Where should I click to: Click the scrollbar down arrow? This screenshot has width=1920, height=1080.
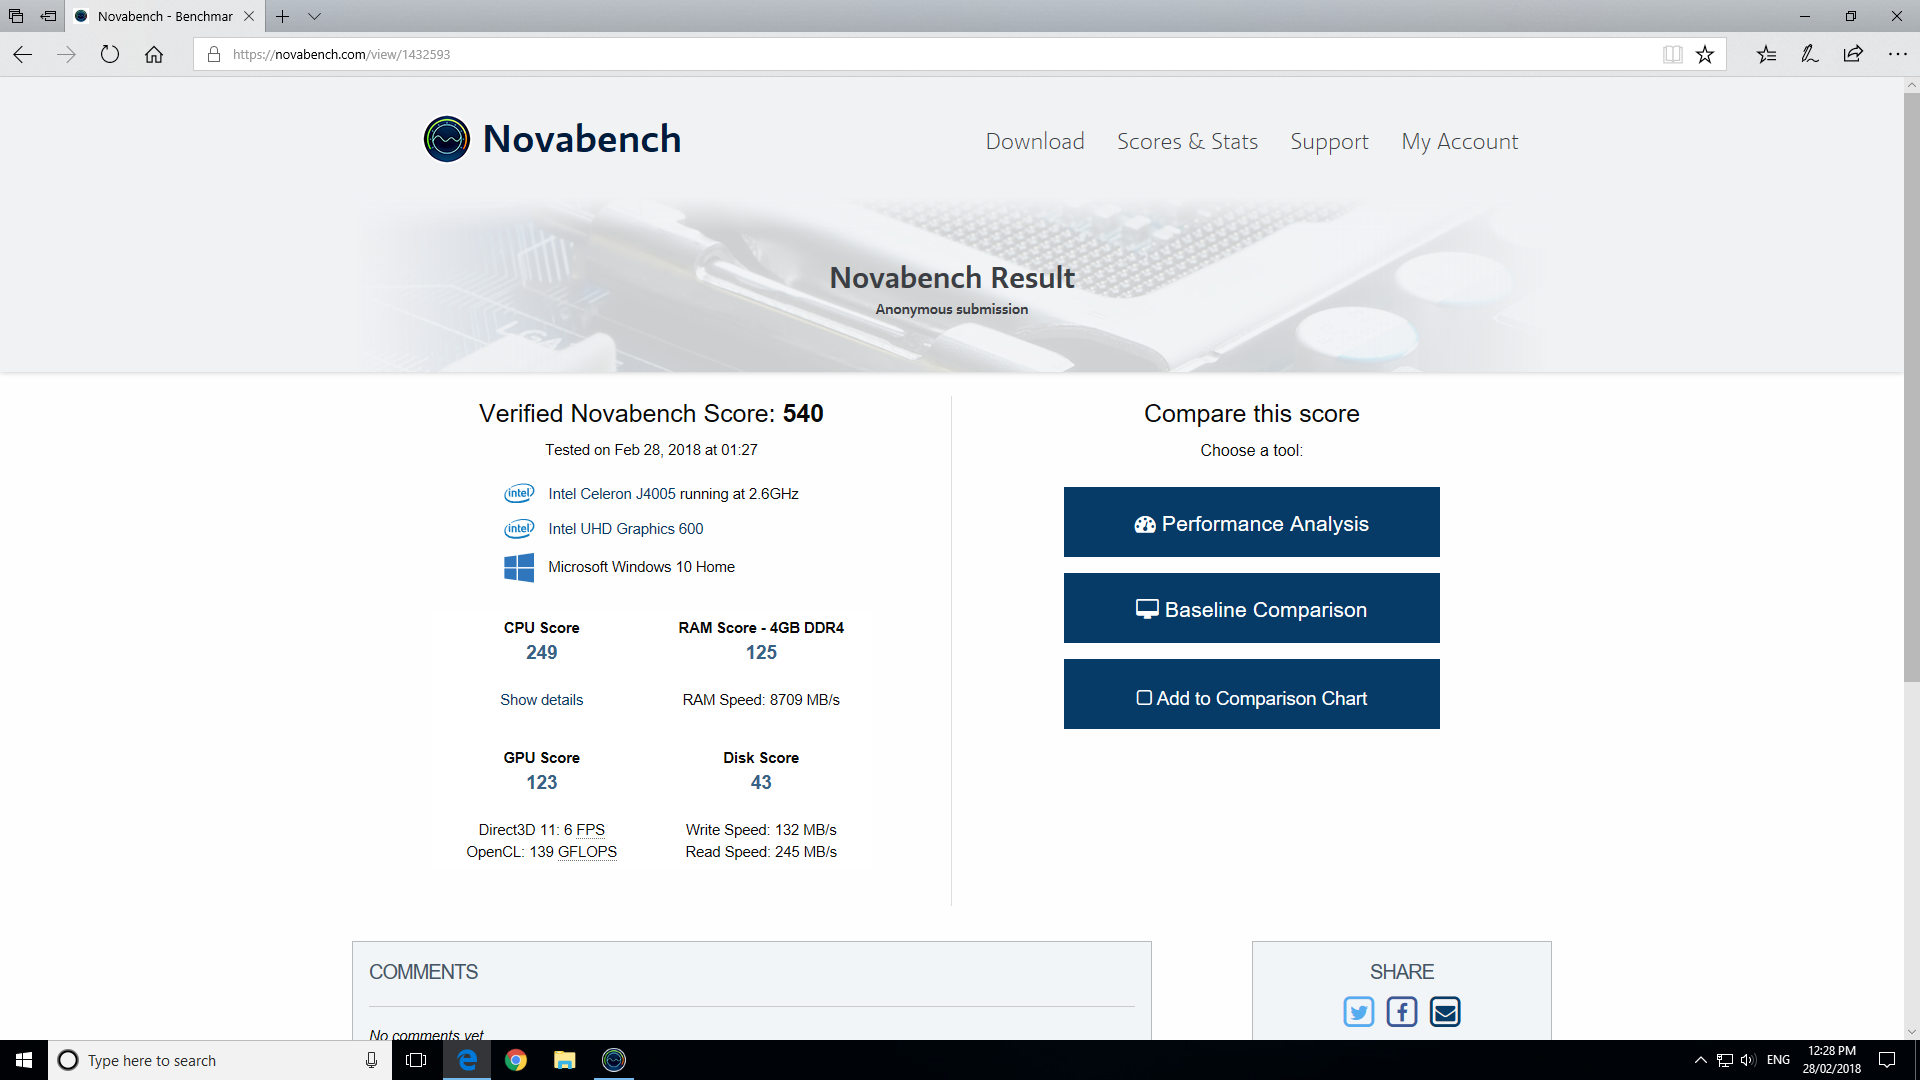pos(1911,1031)
